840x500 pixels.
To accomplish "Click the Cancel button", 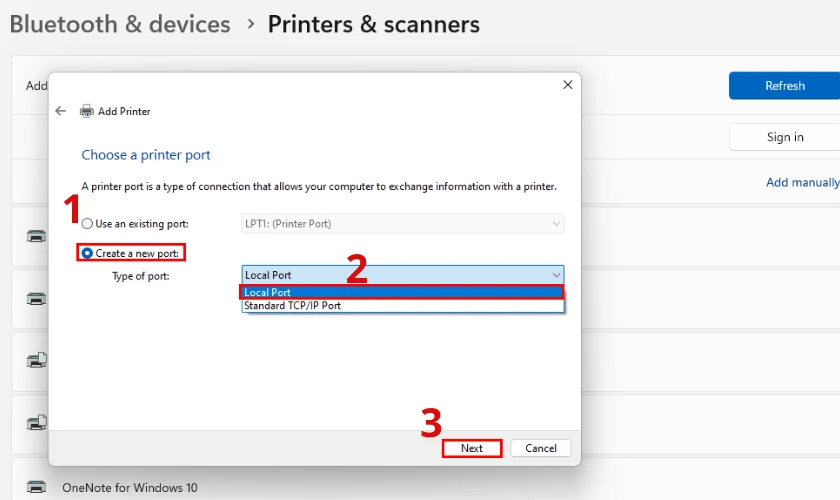I will click(x=541, y=448).
